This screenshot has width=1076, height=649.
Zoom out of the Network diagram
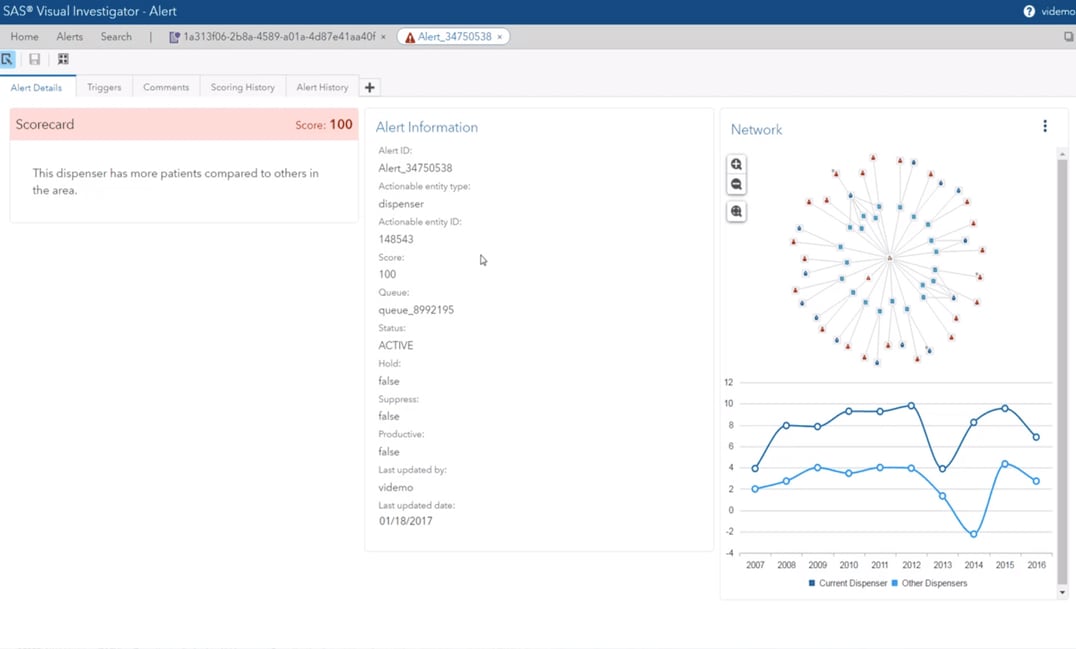(x=736, y=184)
